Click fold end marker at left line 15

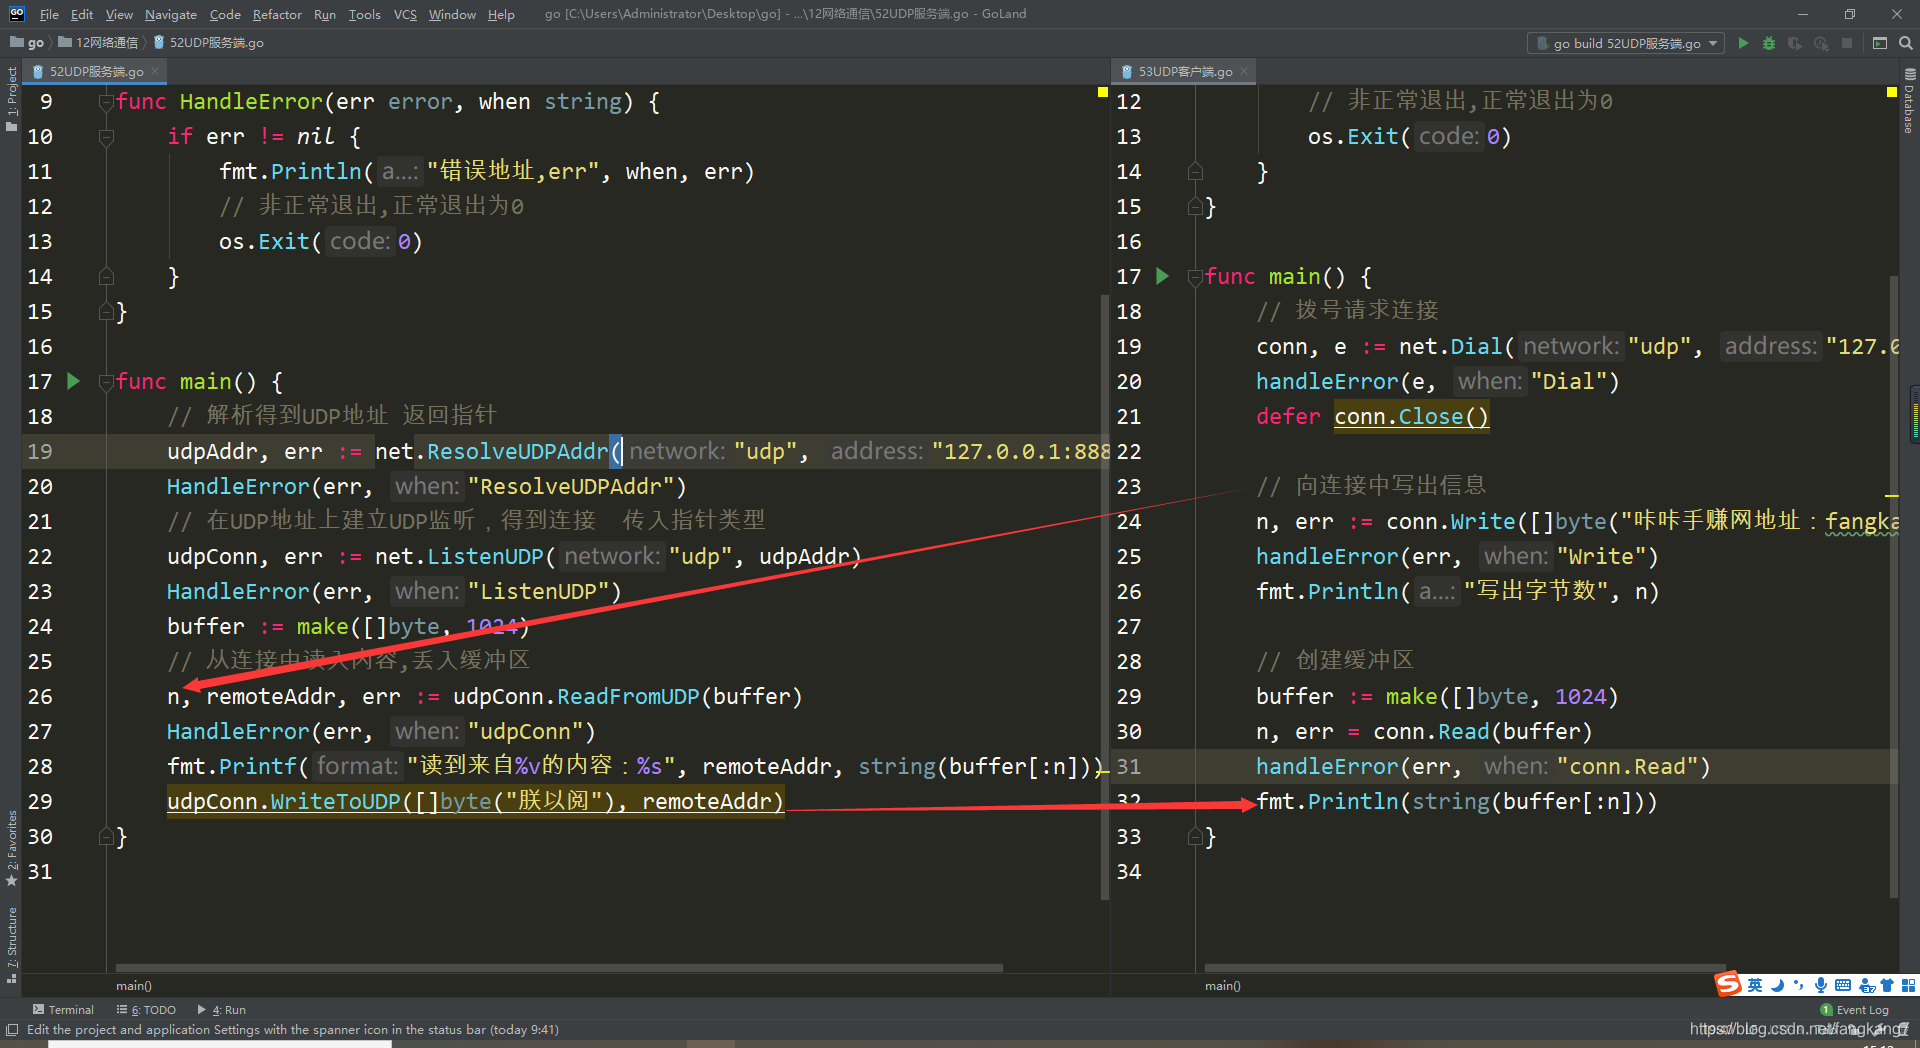pos(106,312)
